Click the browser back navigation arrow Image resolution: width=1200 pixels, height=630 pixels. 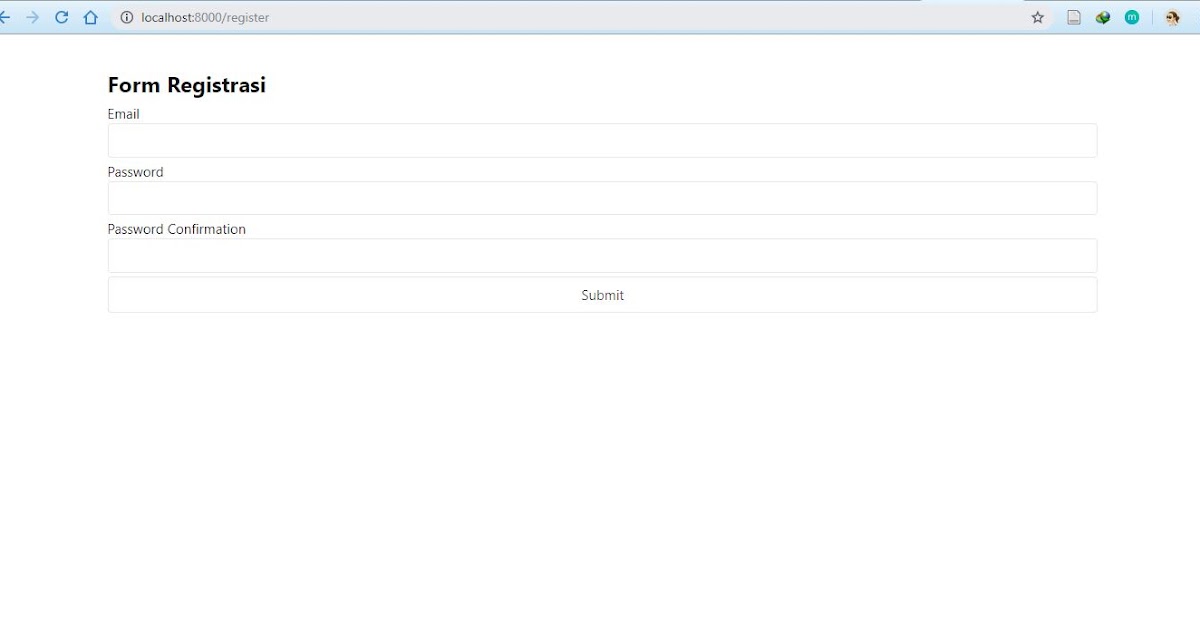[8, 17]
